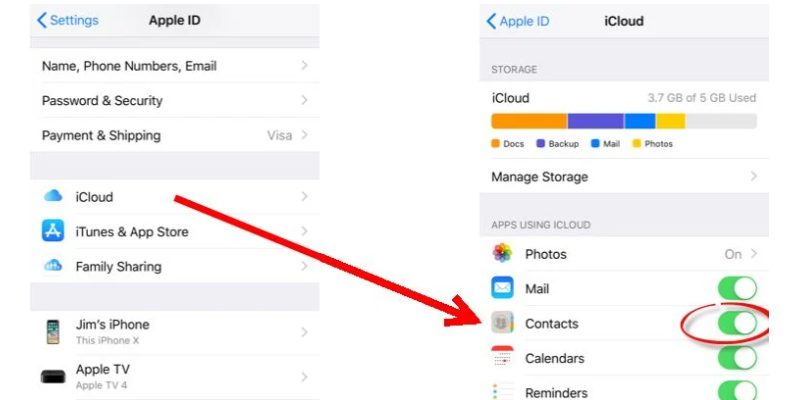Disable the Contacts iCloud switch
799x400 pixels.
(x=737, y=324)
